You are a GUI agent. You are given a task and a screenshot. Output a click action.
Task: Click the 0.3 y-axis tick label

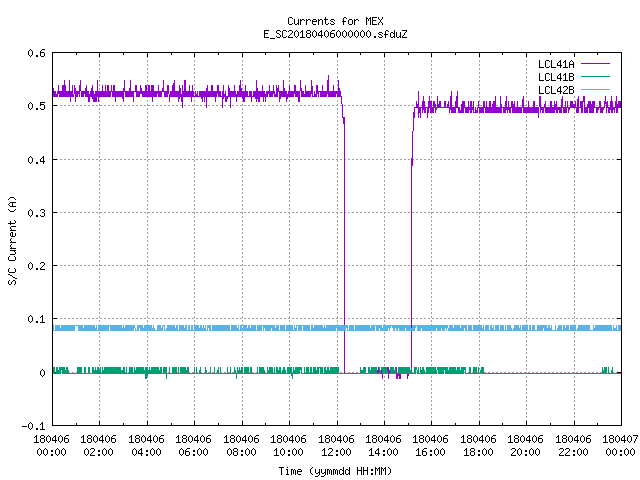point(36,213)
